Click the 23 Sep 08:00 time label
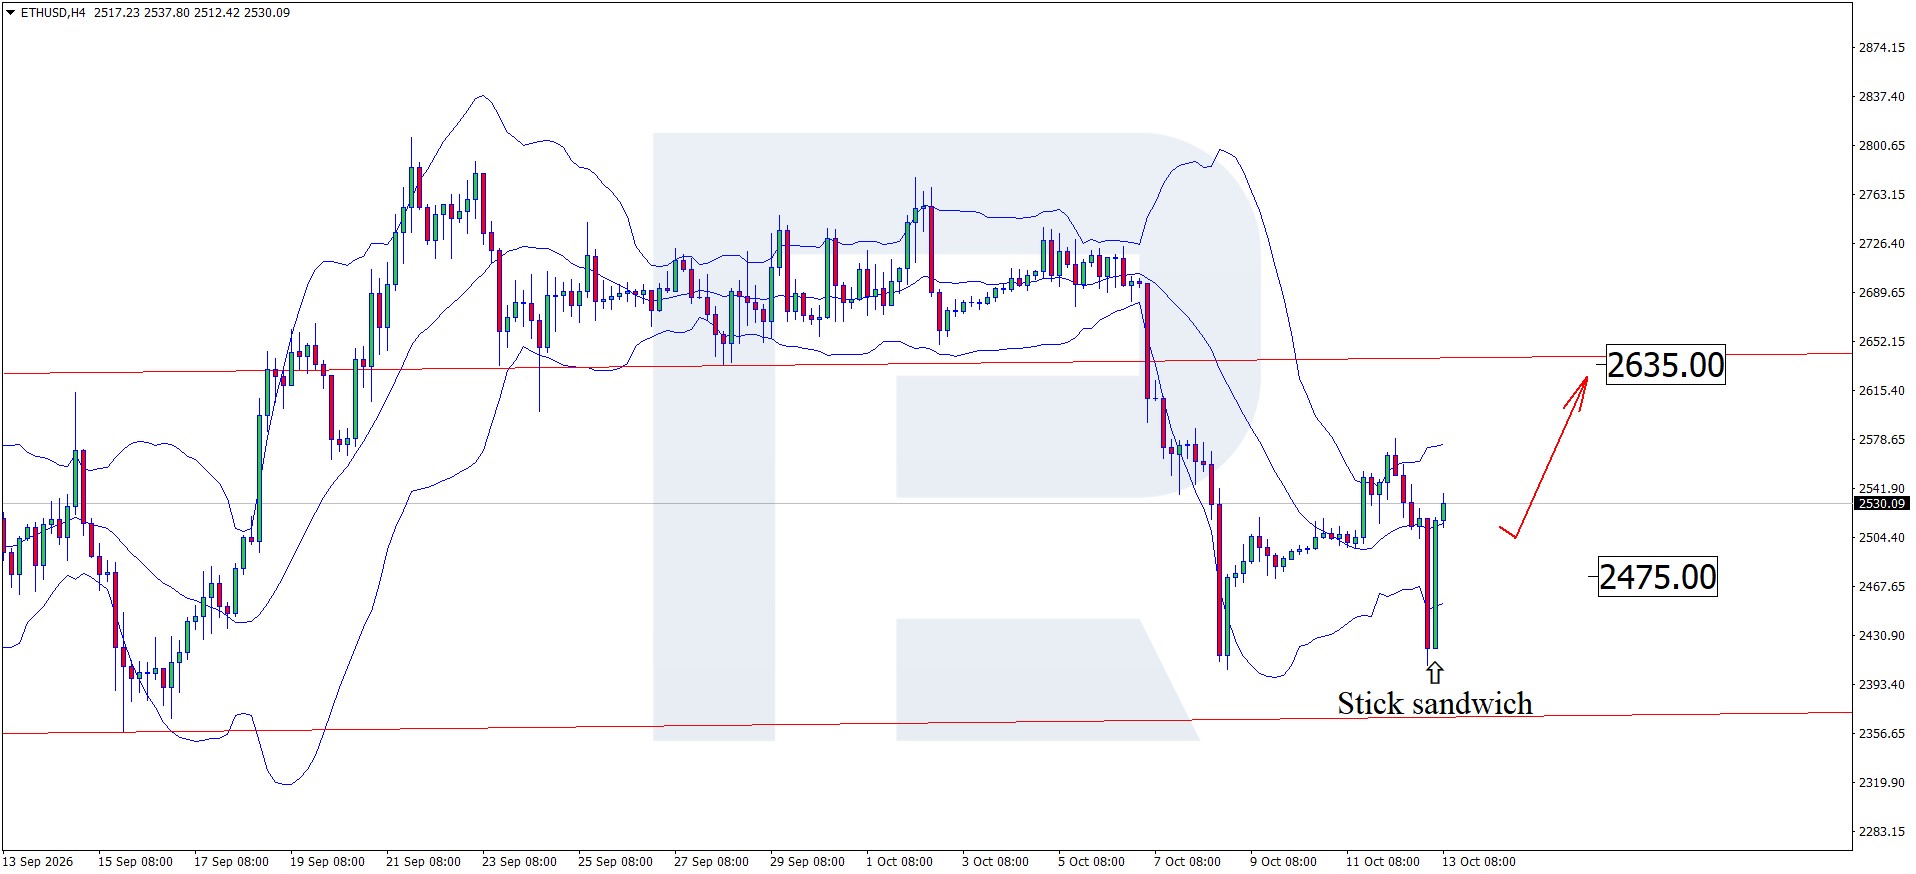 pyautogui.click(x=519, y=862)
